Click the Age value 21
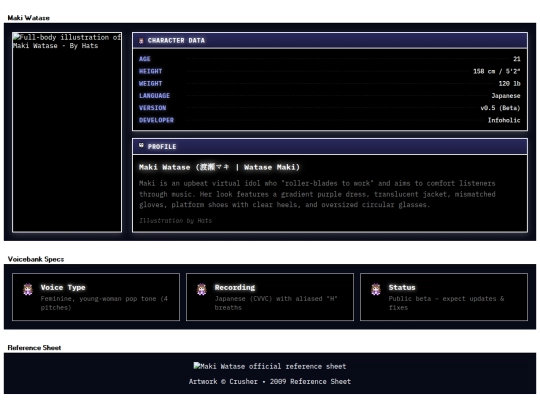540x405 pixels. (517, 59)
